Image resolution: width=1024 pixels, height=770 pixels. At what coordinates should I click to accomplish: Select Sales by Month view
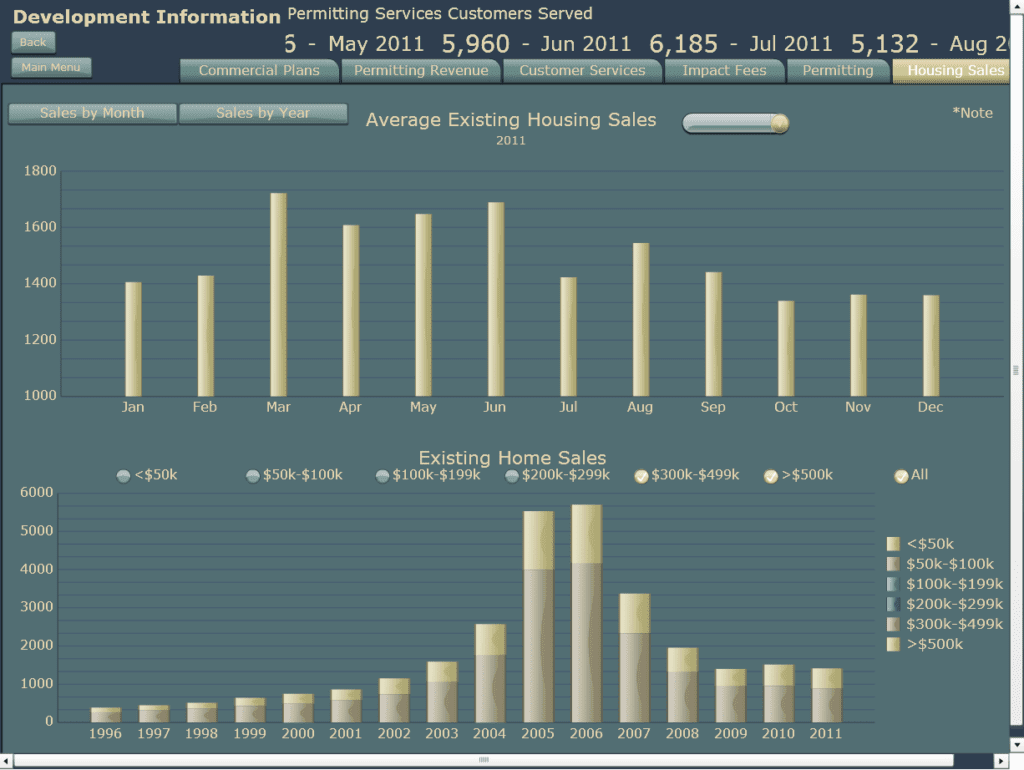pyautogui.click(x=91, y=113)
